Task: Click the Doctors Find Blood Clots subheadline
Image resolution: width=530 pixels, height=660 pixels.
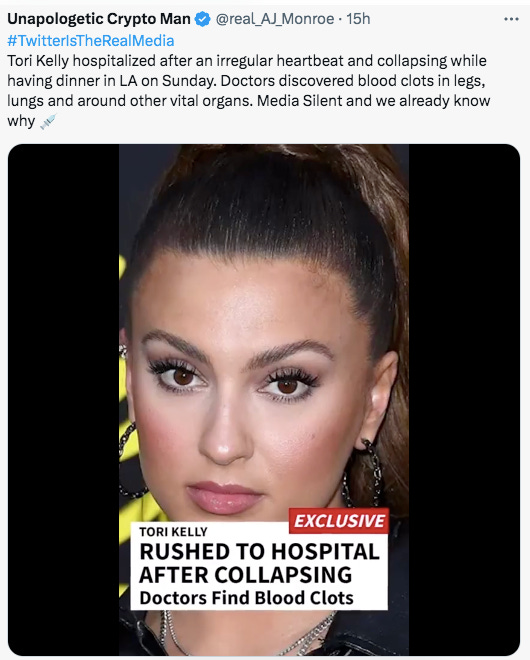Action: click(246, 598)
